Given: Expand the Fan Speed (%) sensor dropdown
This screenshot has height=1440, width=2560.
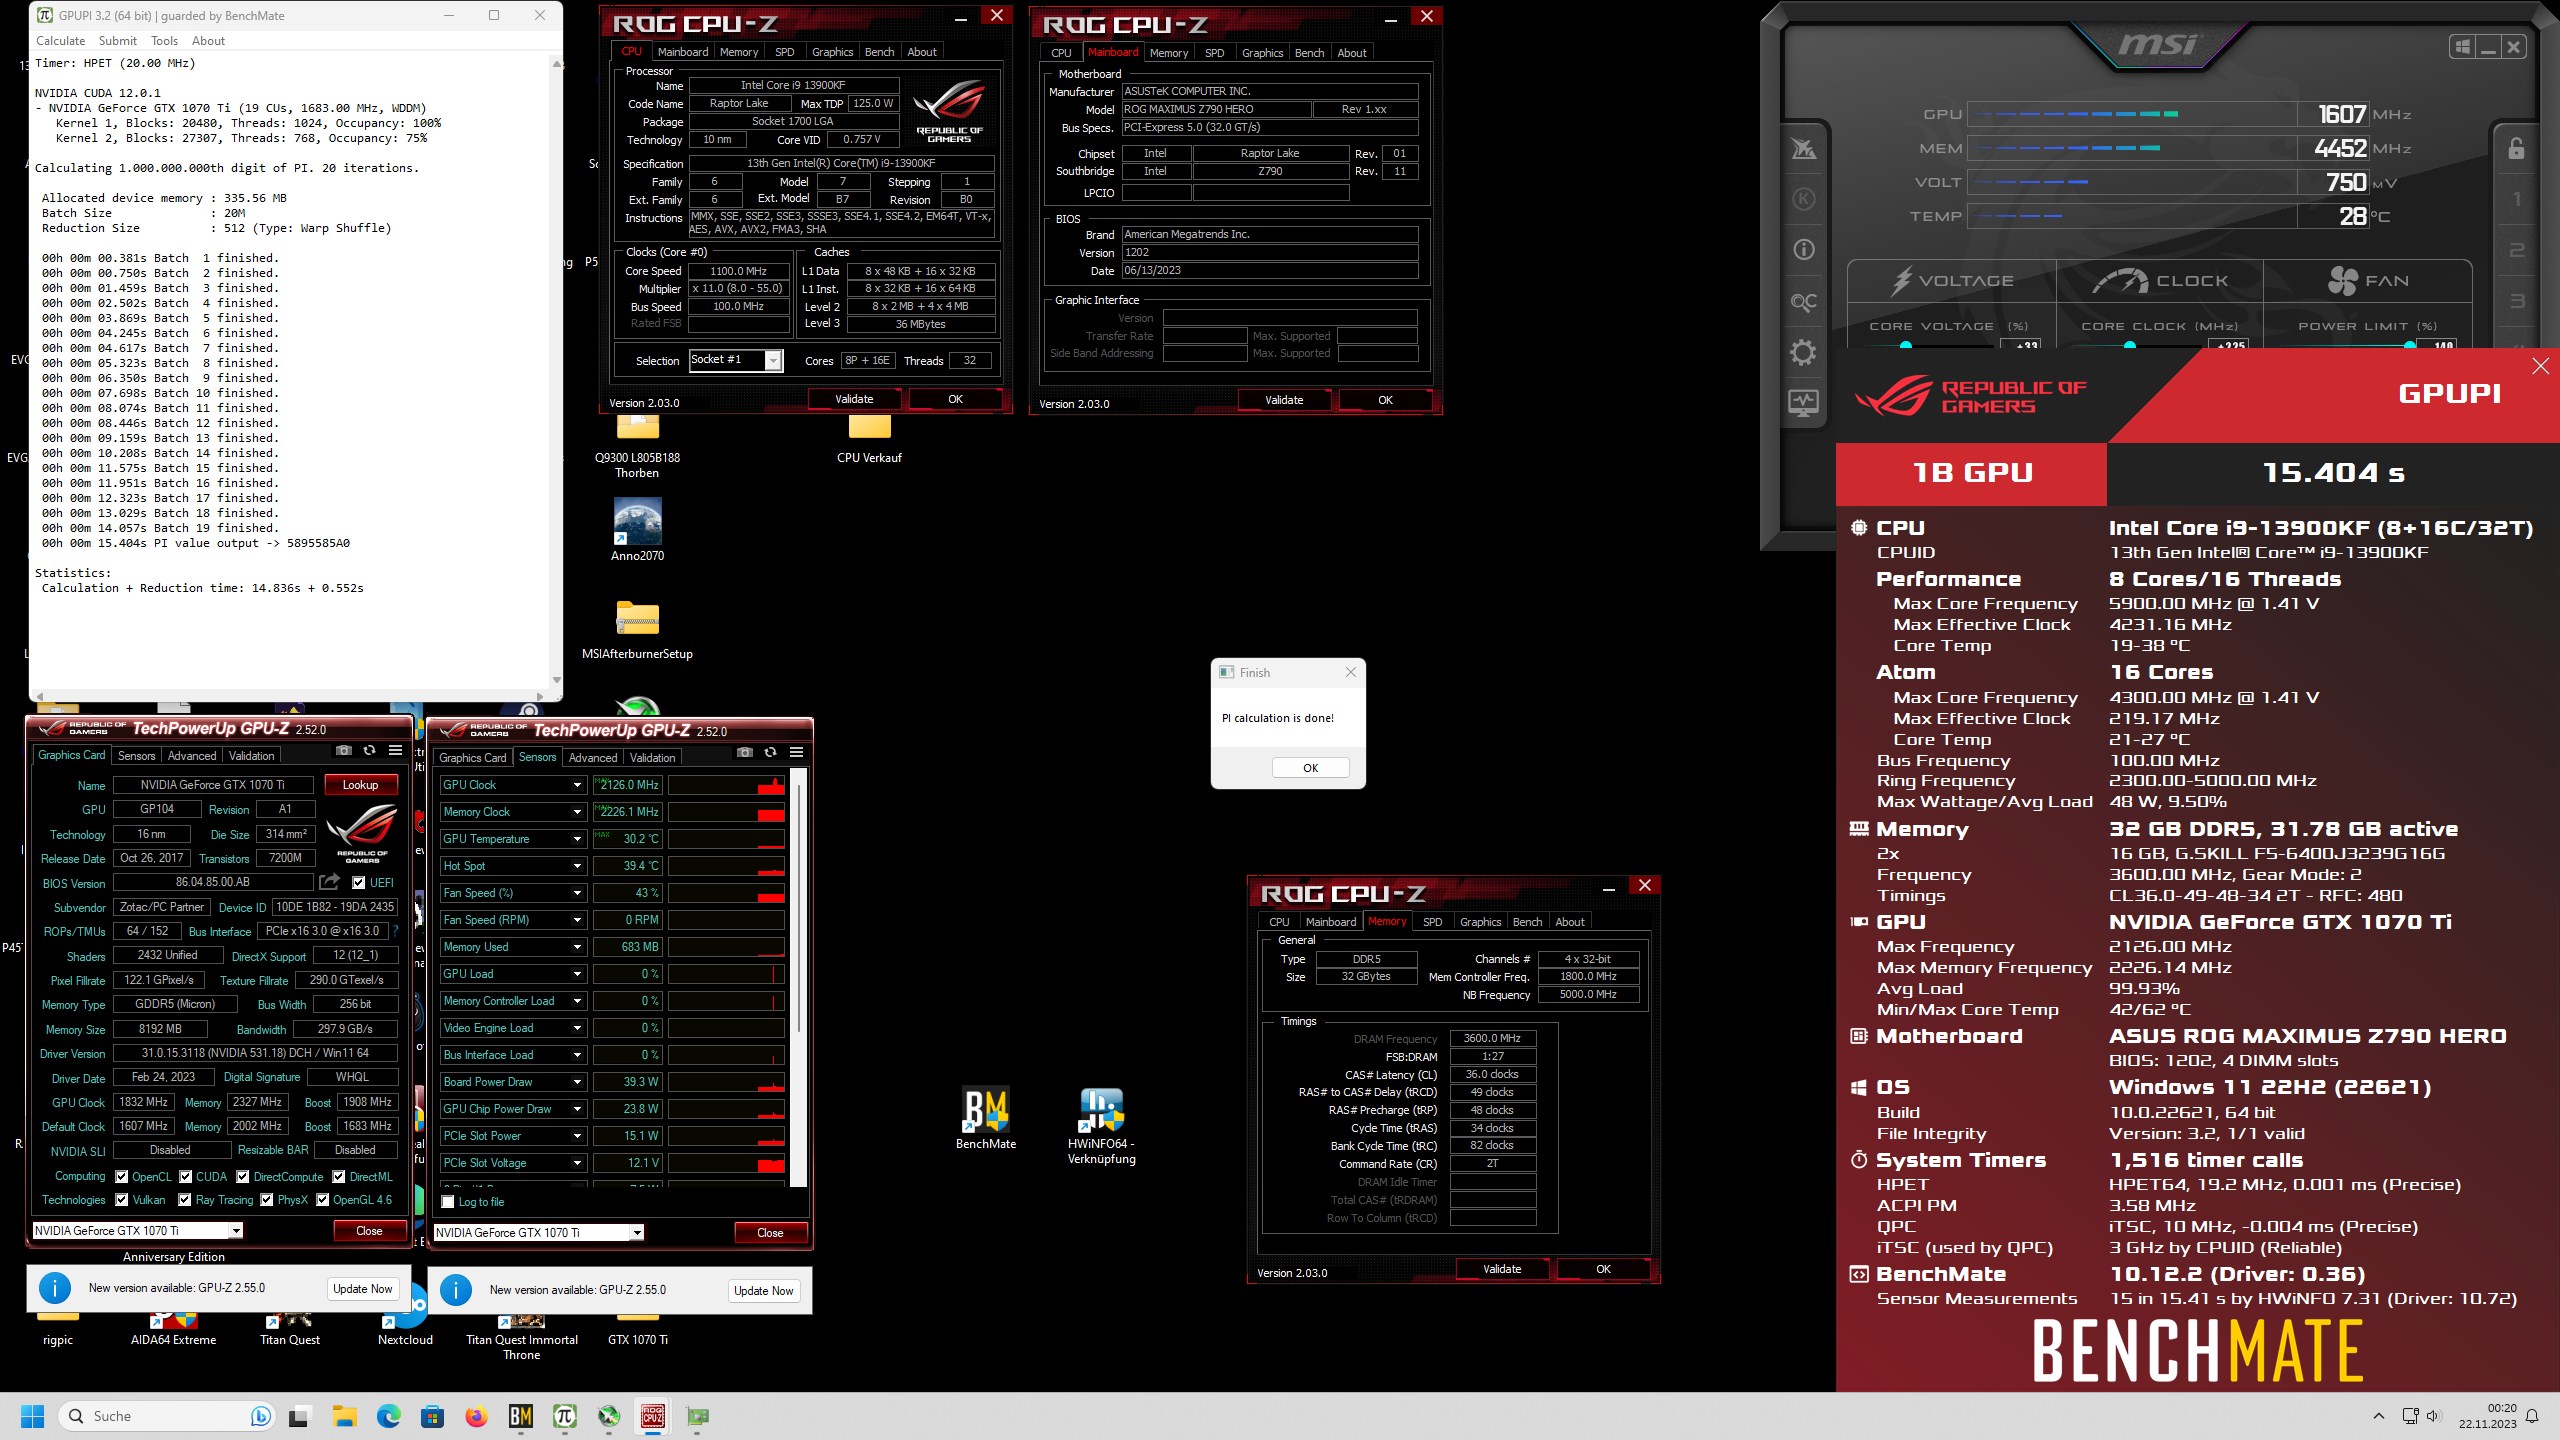Looking at the screenshot, I should [577, 893].
